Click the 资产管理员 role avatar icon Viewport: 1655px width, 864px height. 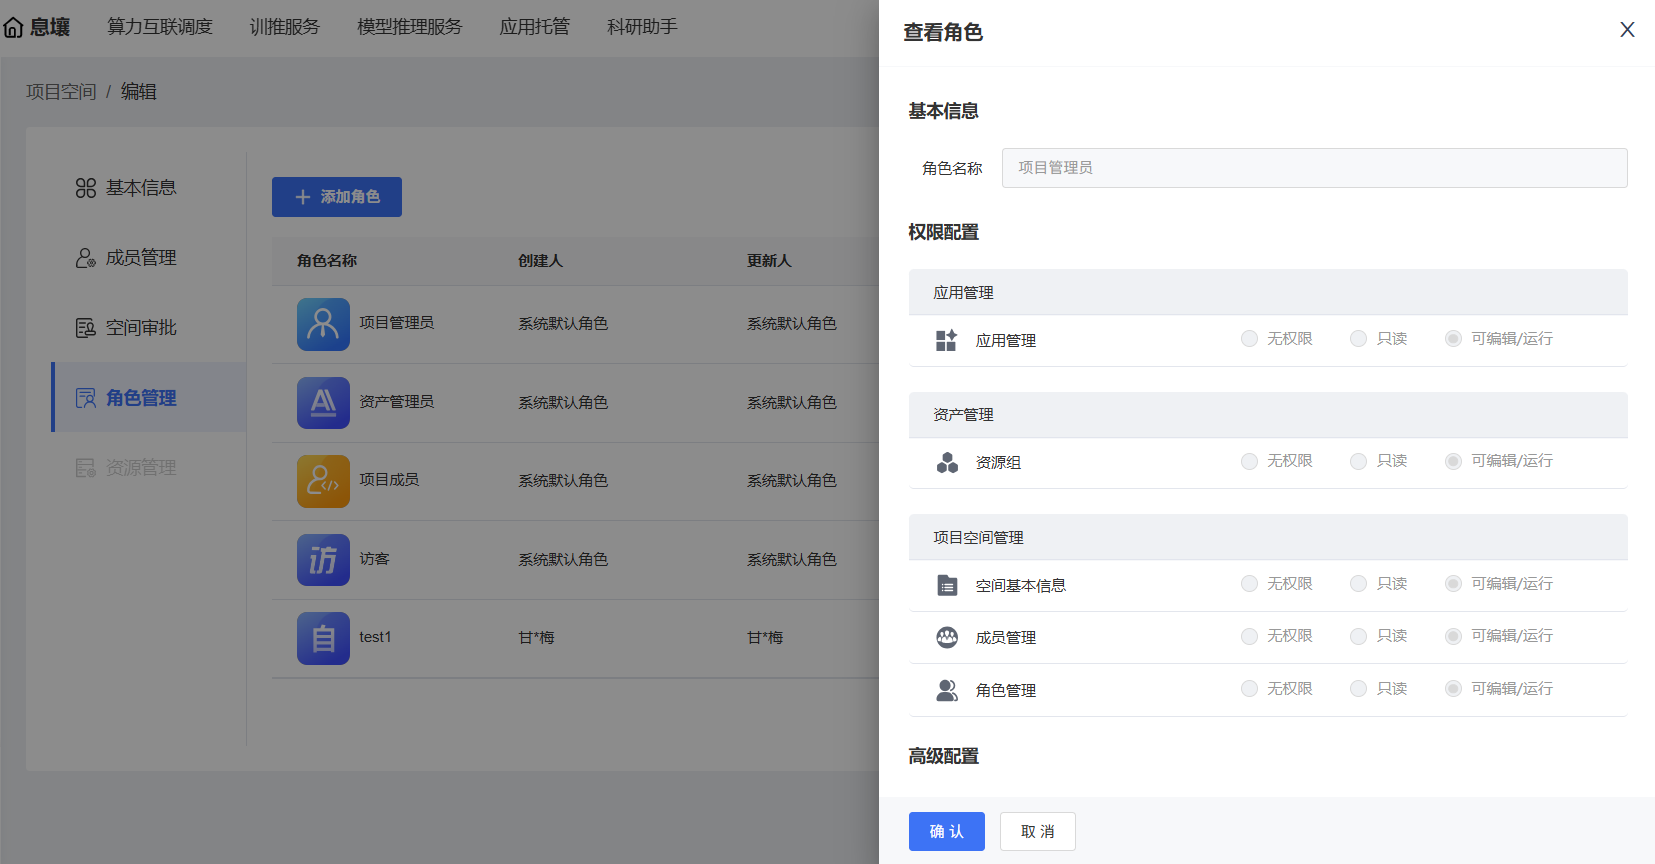323,402
